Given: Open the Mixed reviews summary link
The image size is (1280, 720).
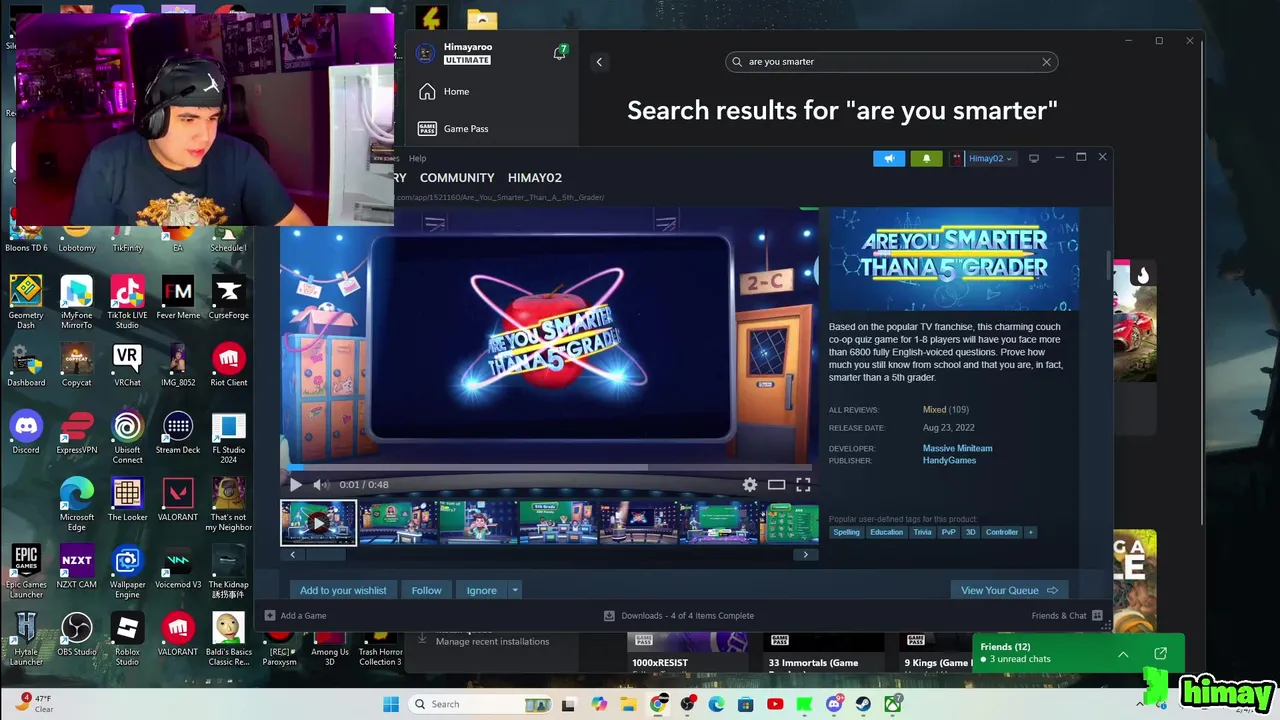Looking at the screenshot, I should (x=934, y=409).
